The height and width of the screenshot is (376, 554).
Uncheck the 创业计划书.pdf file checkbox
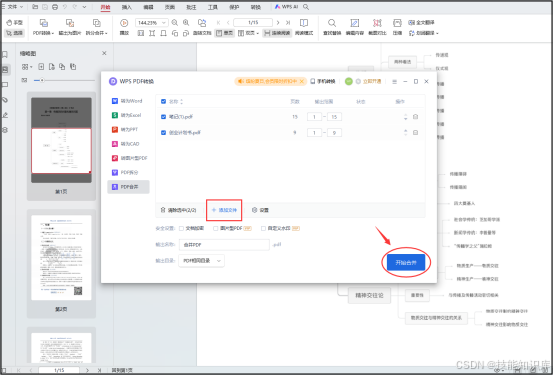(x=163, y=133)
